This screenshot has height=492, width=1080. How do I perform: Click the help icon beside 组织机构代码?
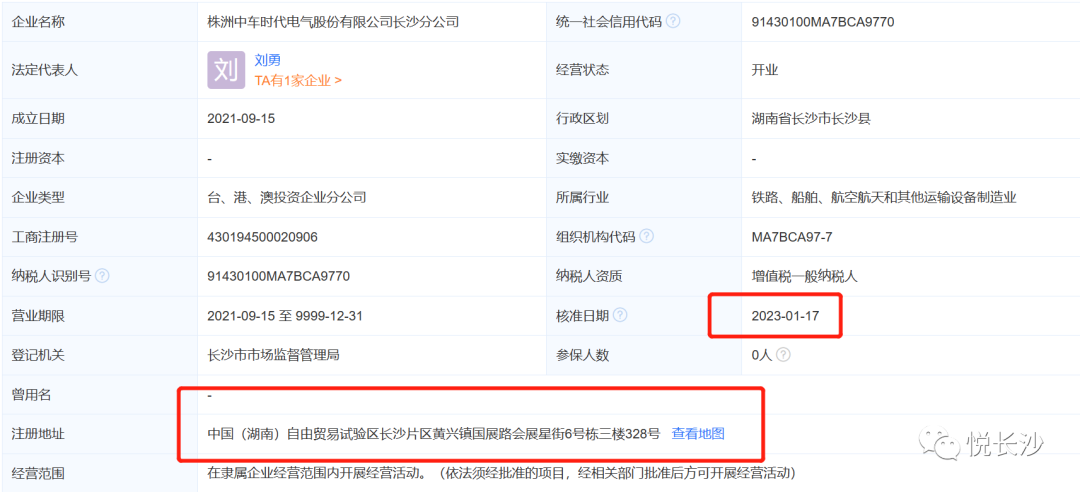coord(646,237)
